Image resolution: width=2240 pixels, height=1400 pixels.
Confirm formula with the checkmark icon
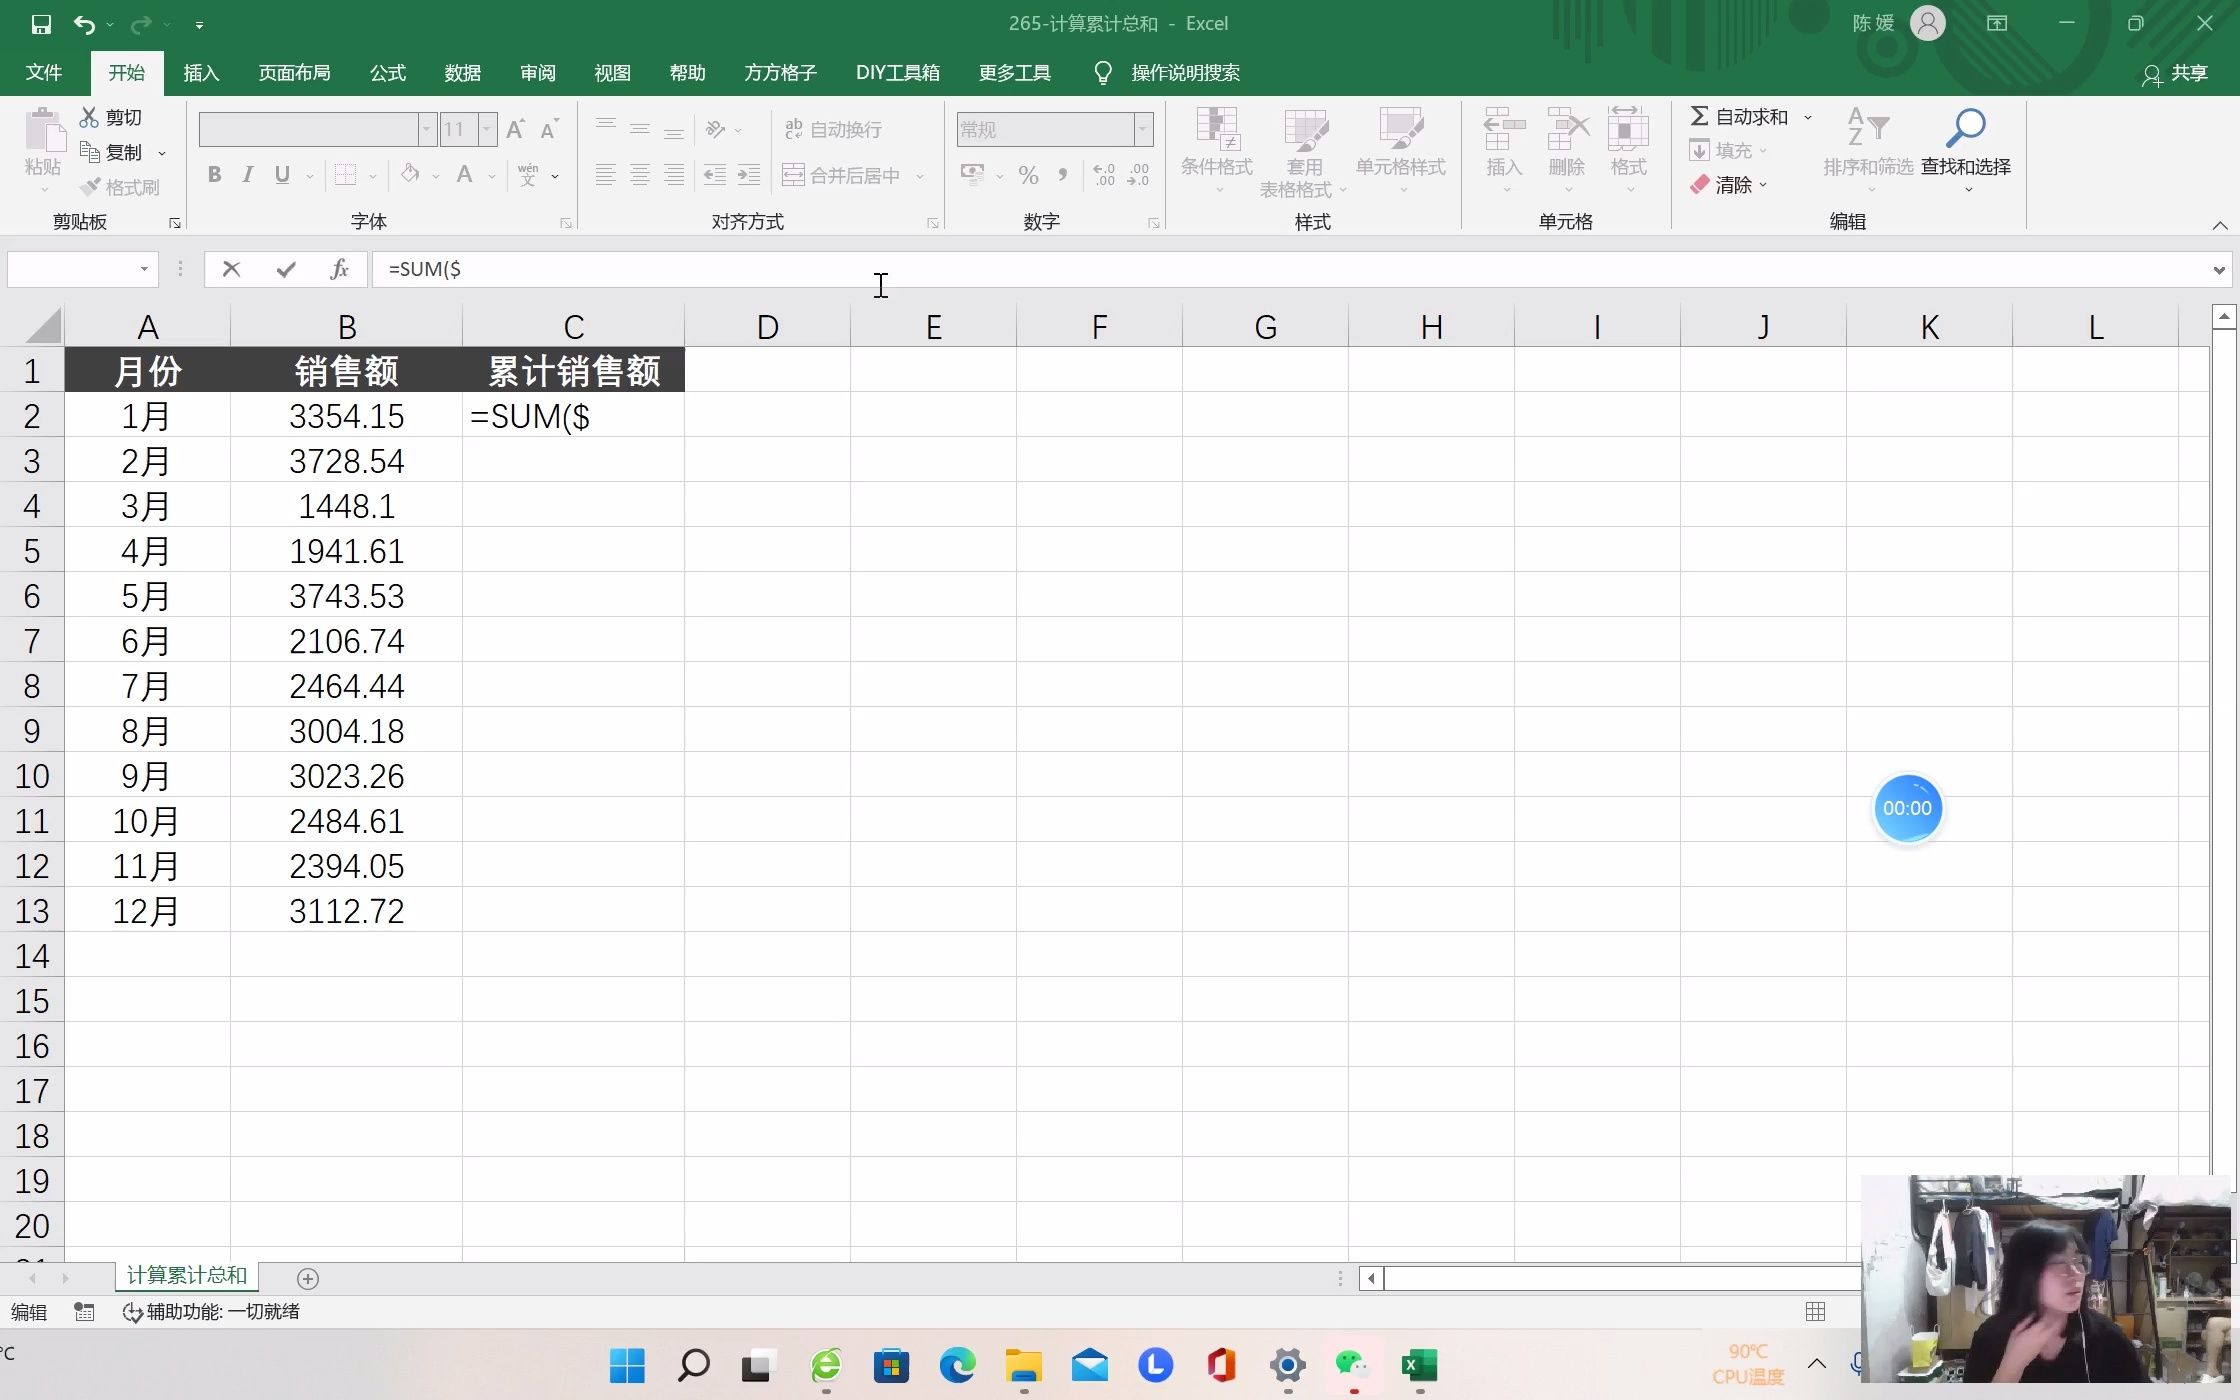pos(286,269)
